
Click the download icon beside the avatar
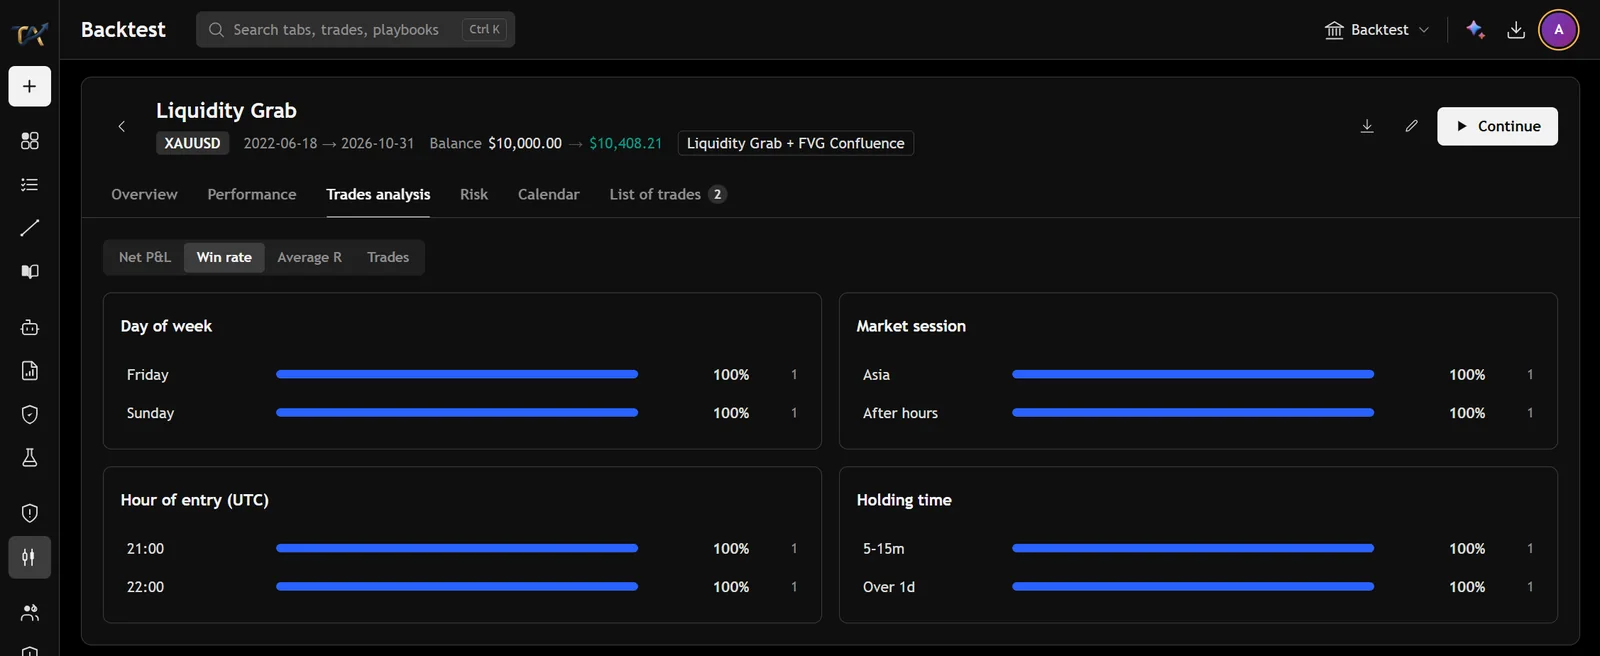tap(1516, 30)
